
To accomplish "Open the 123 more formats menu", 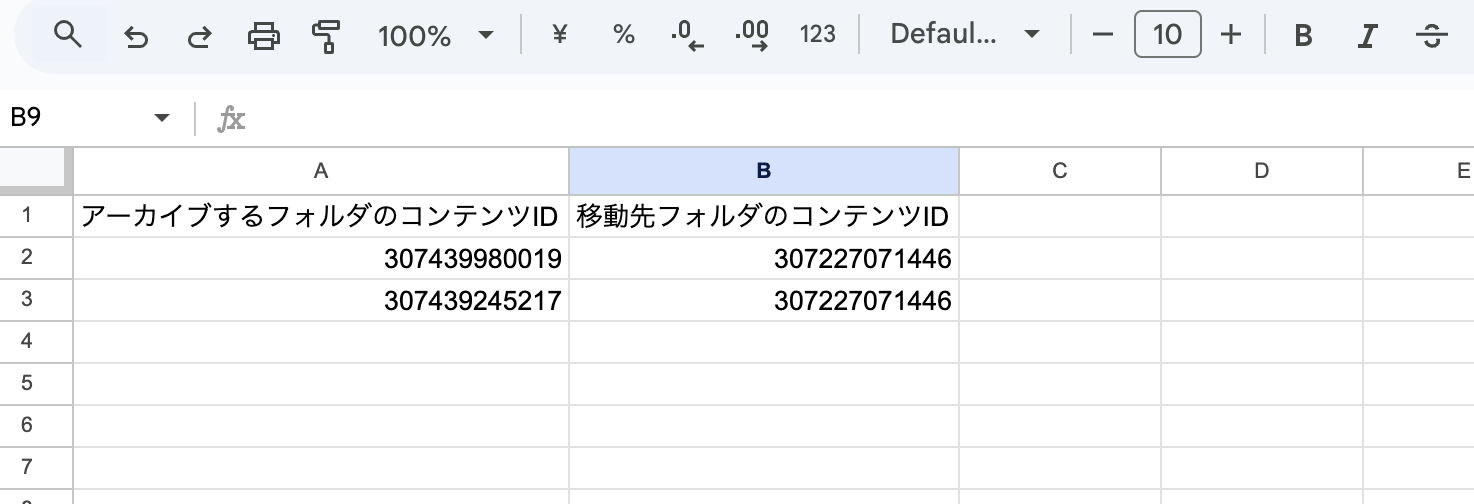I will (818, 35).
